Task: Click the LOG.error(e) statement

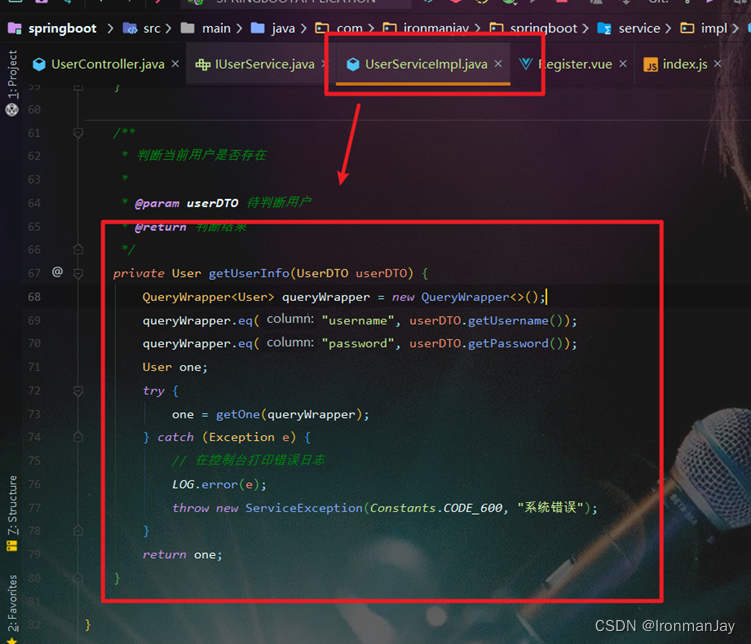Action: (219, 485)
